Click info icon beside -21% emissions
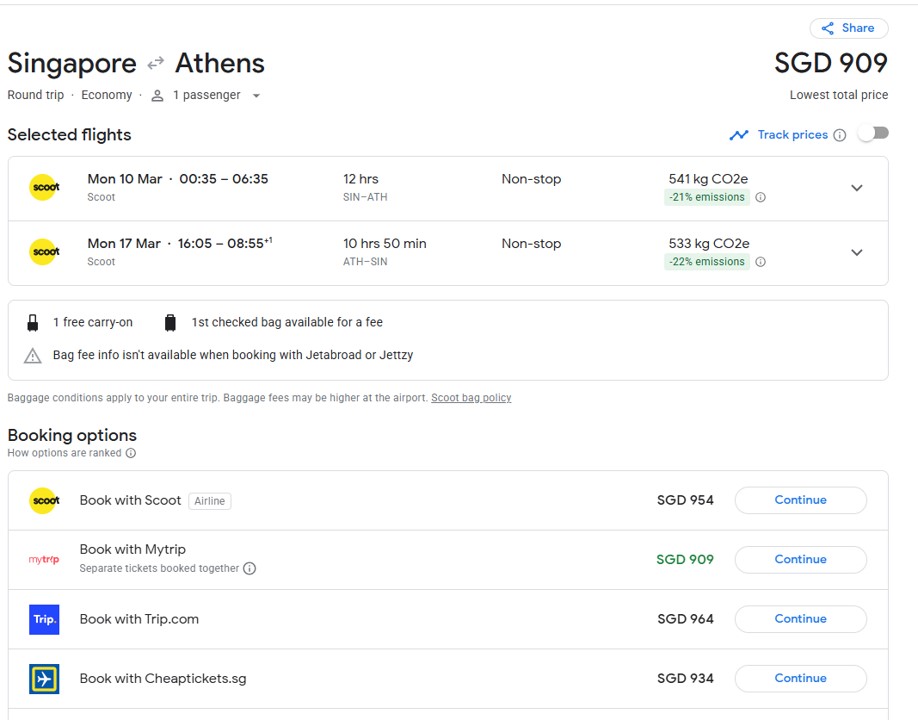Viewport: 918px width, 720px height. tap(760, 198)
